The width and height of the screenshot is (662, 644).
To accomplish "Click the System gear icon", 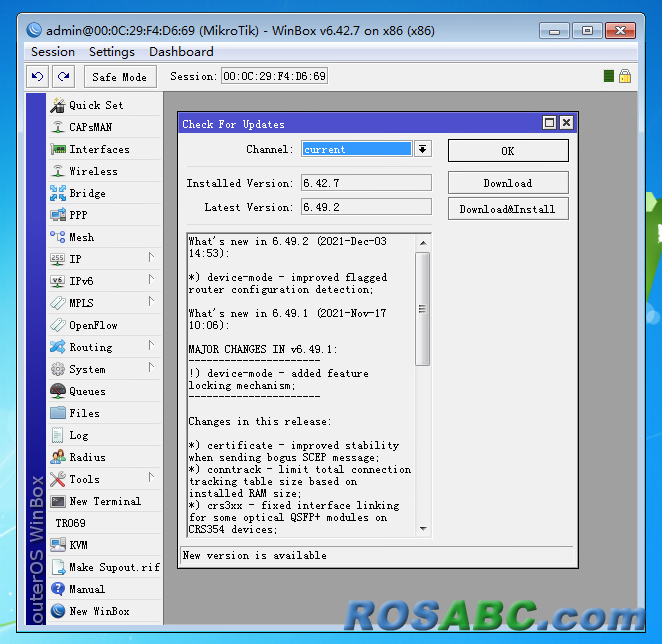I will click(58, 369).
